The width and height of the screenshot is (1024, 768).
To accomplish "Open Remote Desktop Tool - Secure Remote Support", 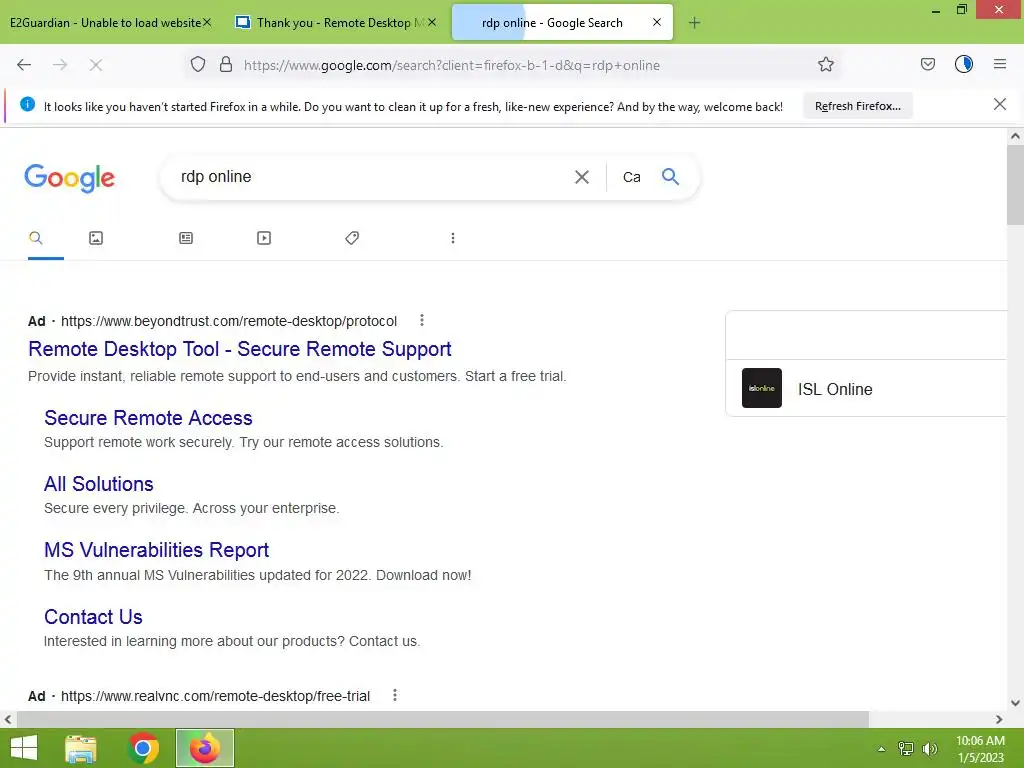I will click(x=240, y=349).
